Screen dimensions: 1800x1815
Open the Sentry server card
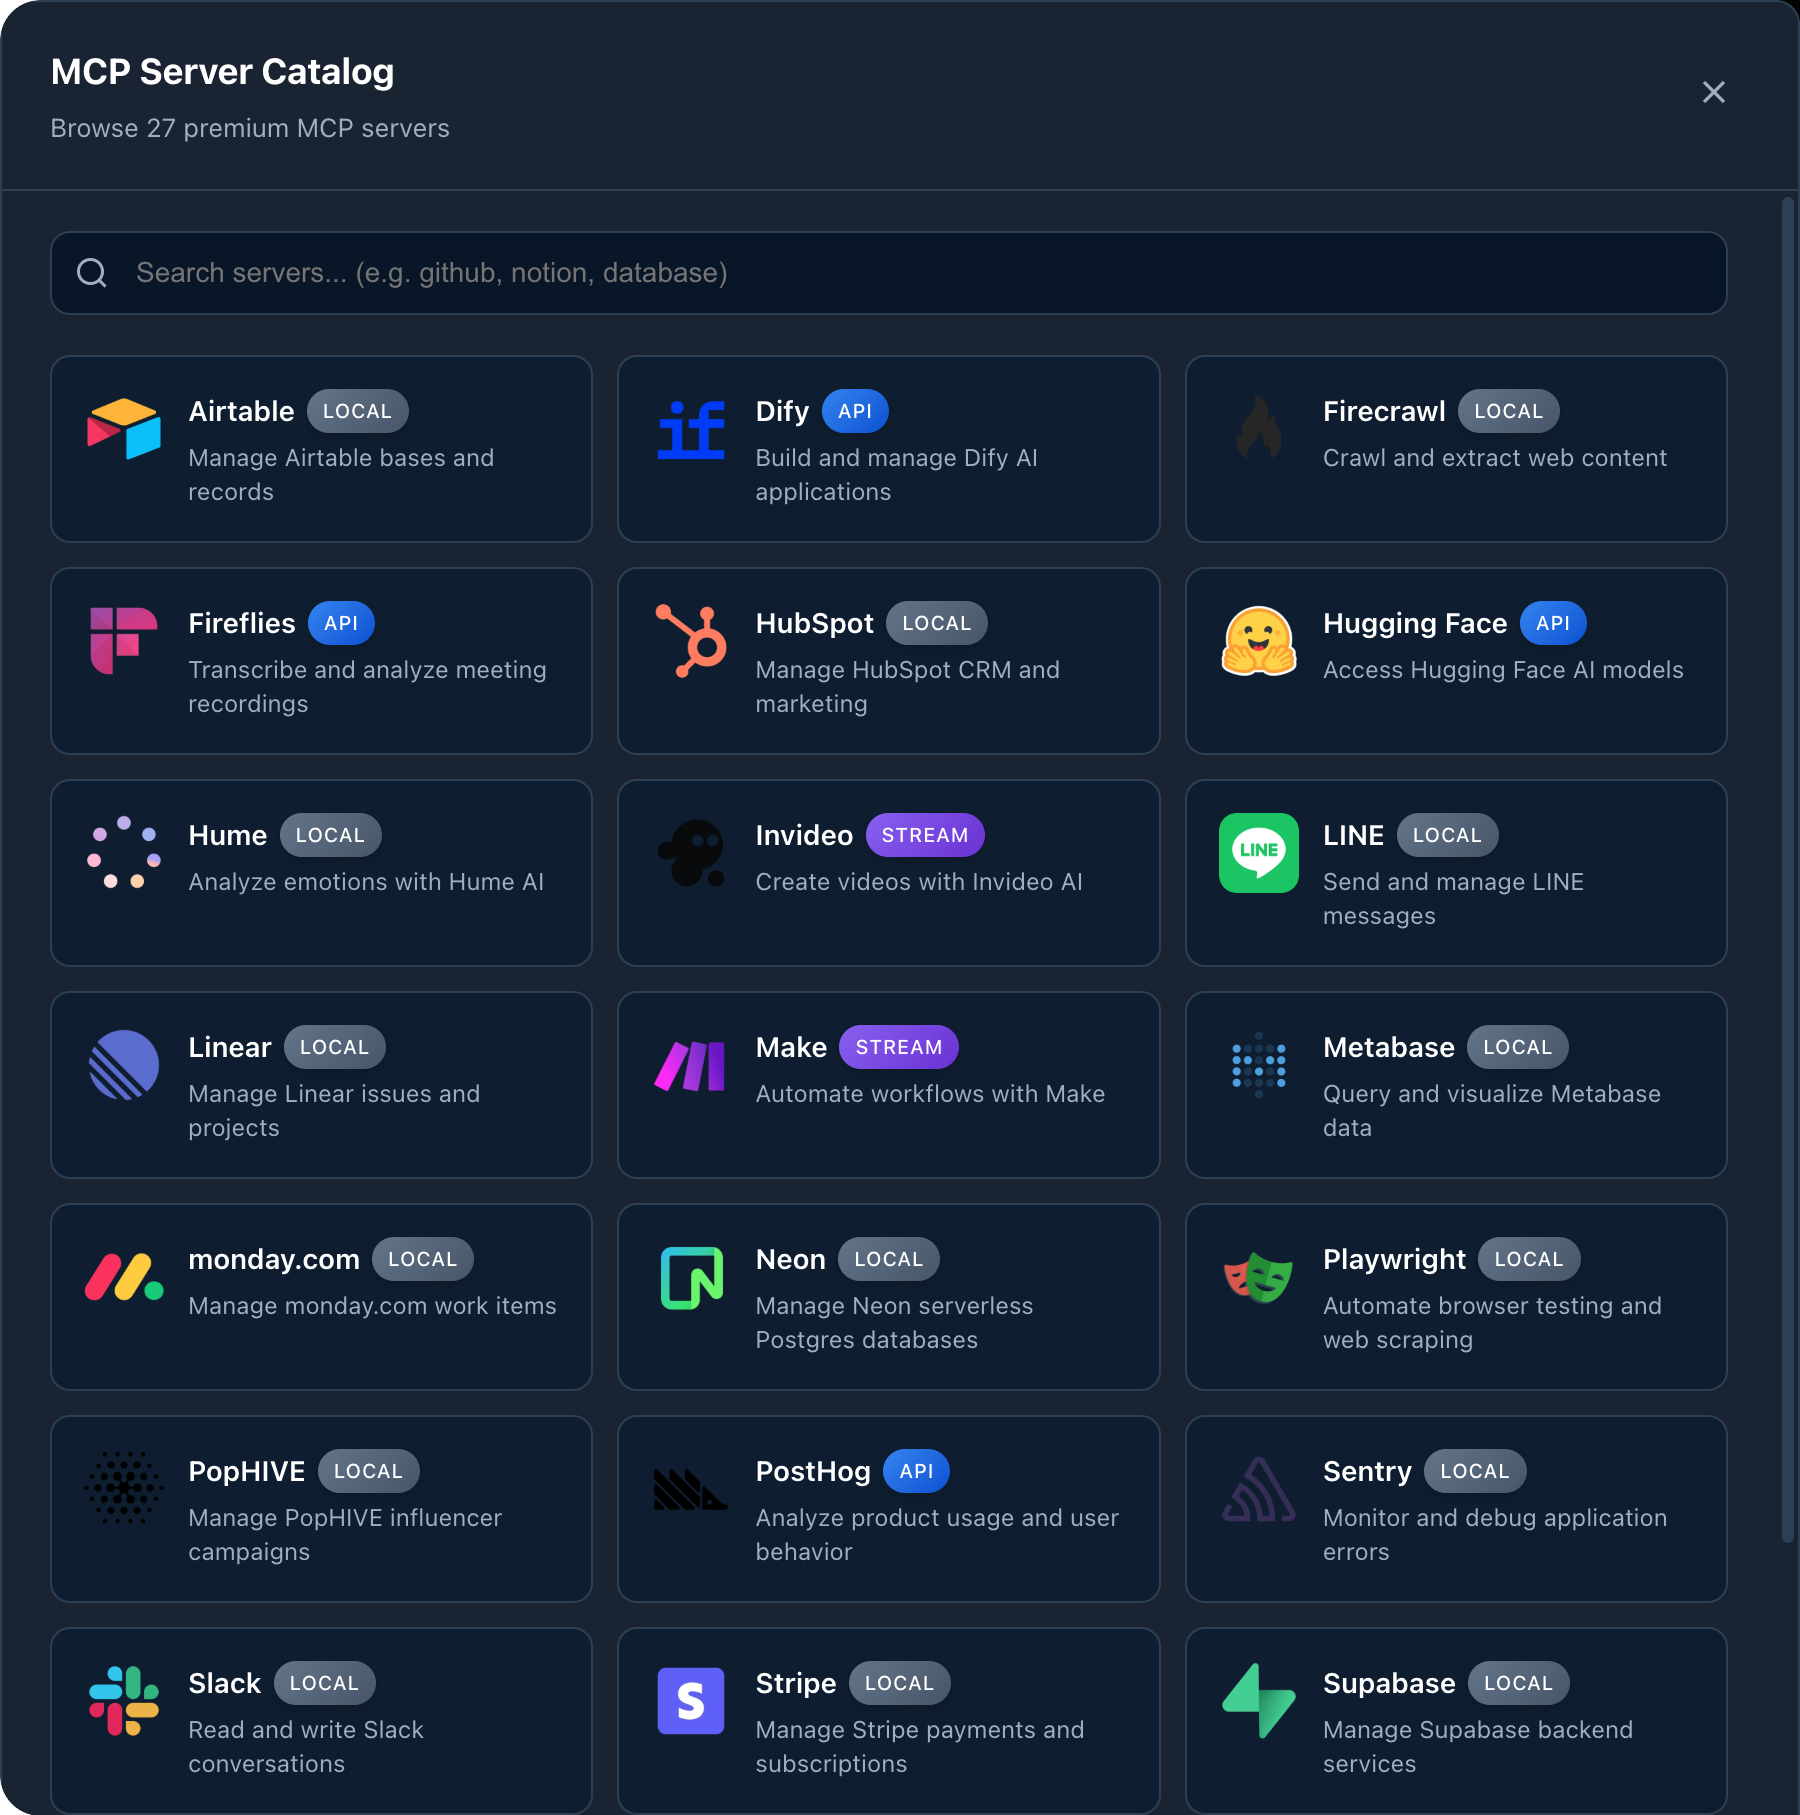coord(1455,1510)
